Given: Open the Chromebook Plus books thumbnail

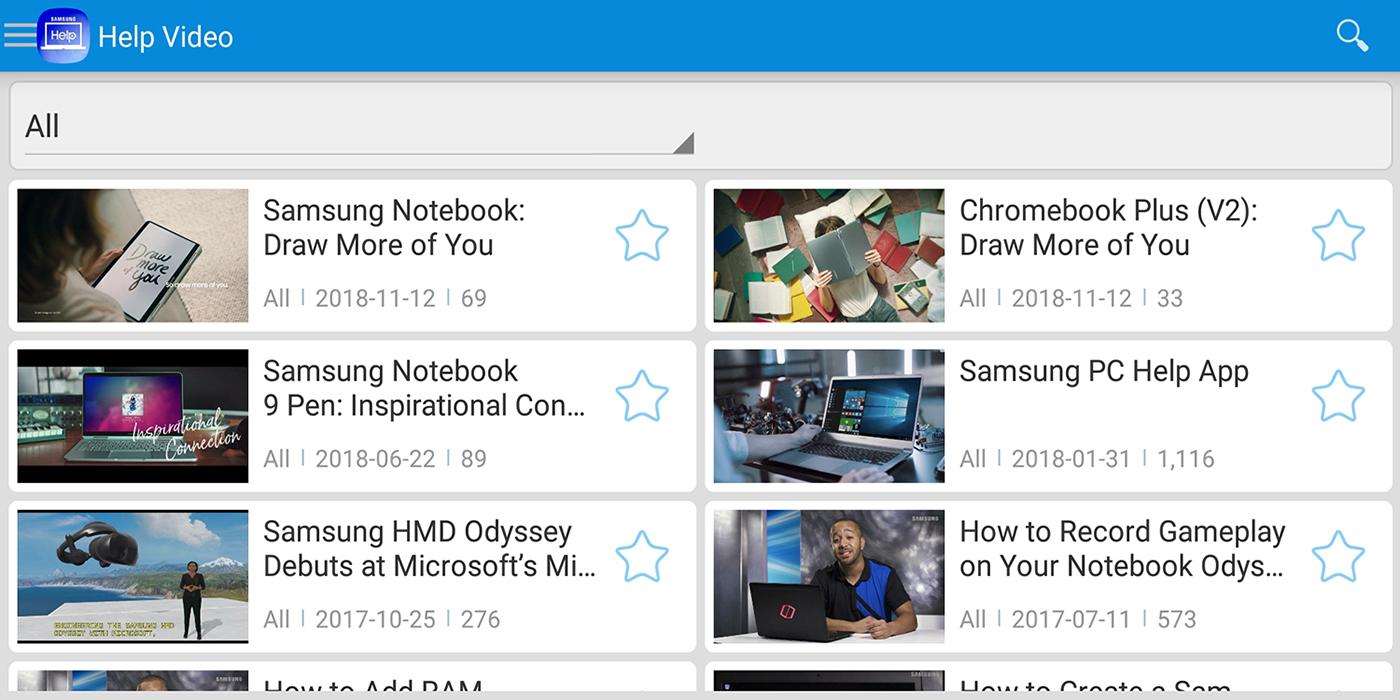Looking at the screenshot, I should tap(829, 256).
